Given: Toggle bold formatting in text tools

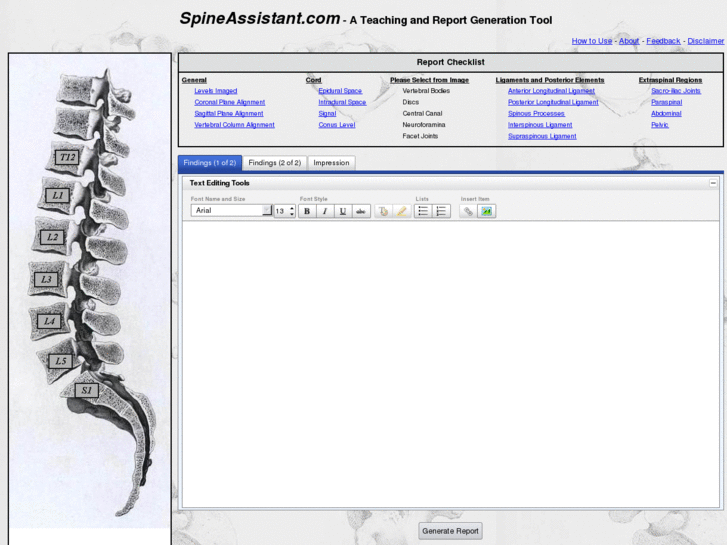Looking at the screenshot, I should 306,211.
